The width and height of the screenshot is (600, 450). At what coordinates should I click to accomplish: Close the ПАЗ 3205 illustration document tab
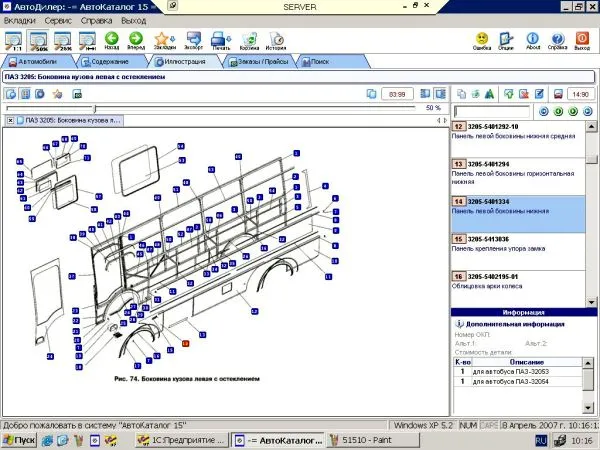[10, 121]
